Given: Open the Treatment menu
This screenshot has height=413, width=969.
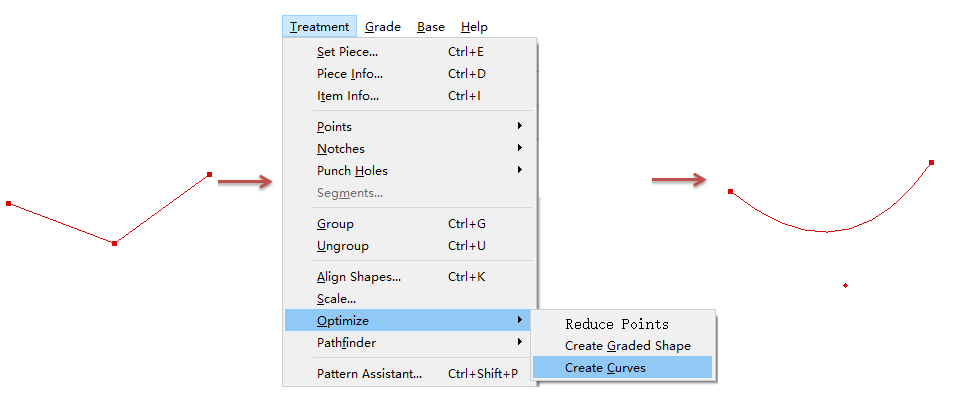Looking at the screenshot, I should pyautogui.click(x=319, y=27).
